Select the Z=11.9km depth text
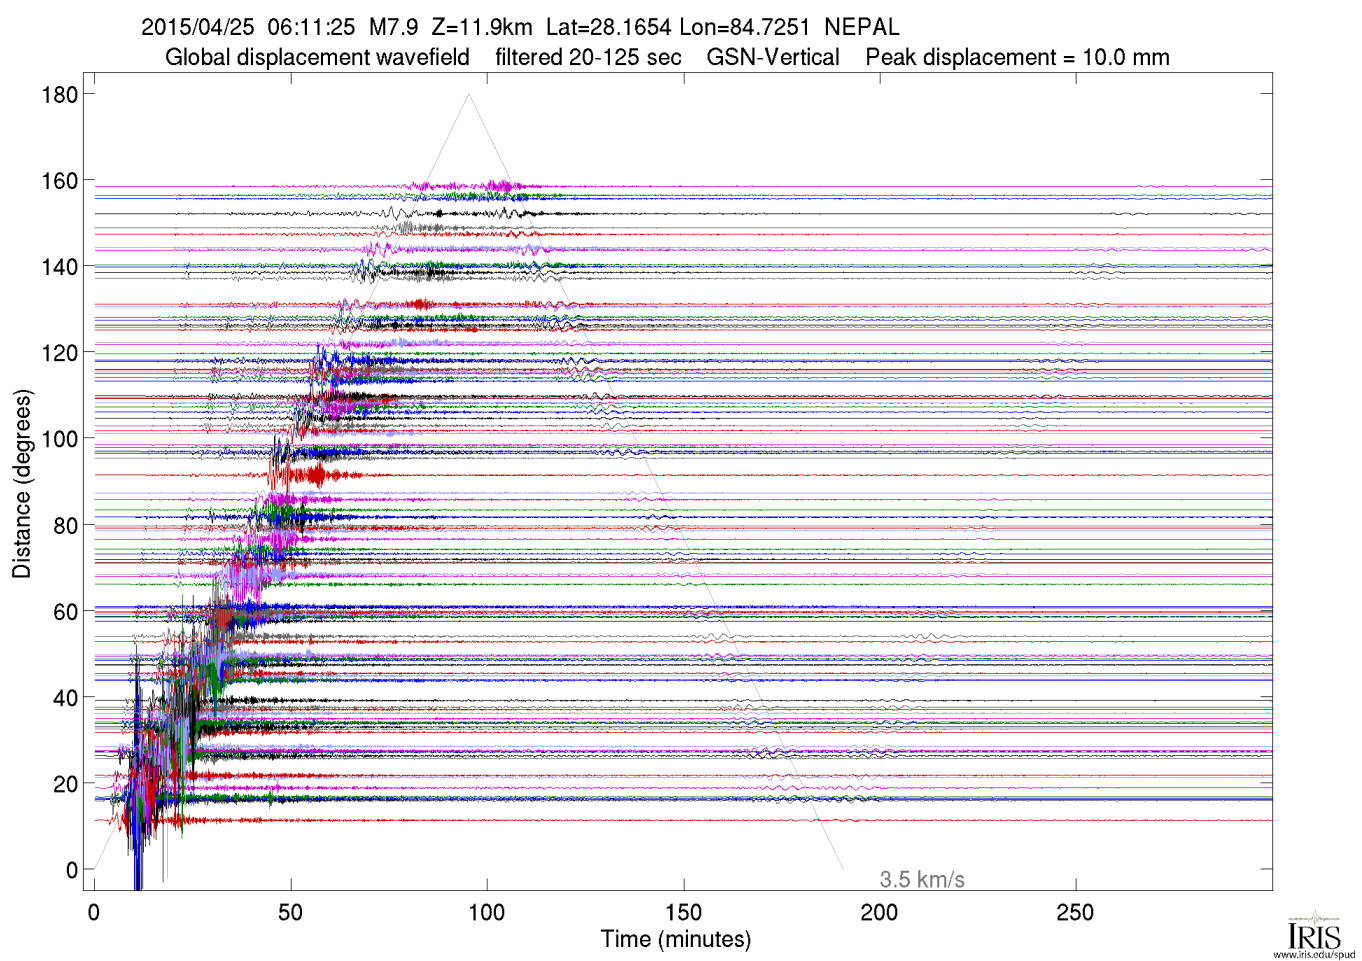 coord(482,27)
